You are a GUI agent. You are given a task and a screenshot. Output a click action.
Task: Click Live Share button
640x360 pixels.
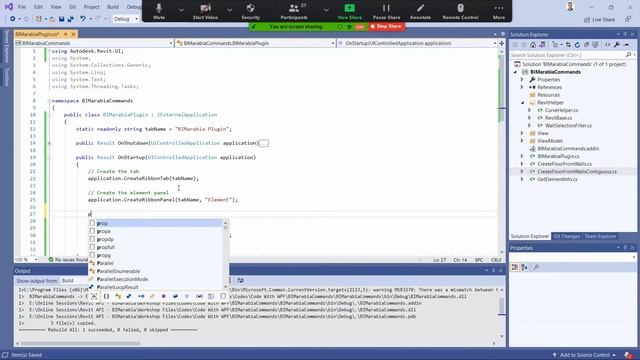[x=599, y=19]
